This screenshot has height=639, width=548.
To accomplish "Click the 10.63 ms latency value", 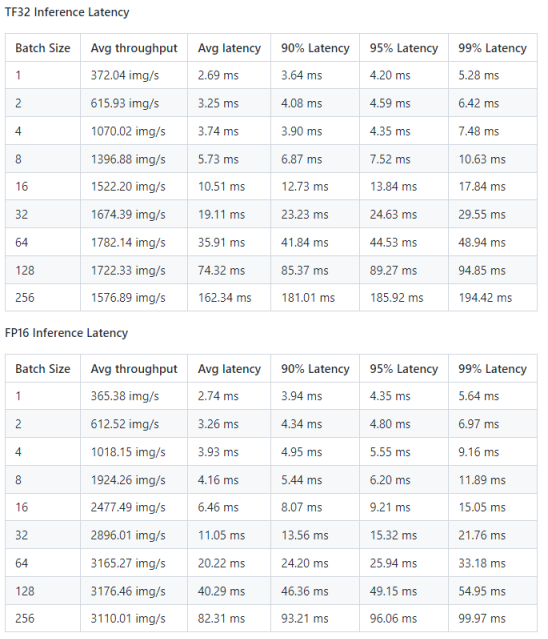I will point(493,159).
